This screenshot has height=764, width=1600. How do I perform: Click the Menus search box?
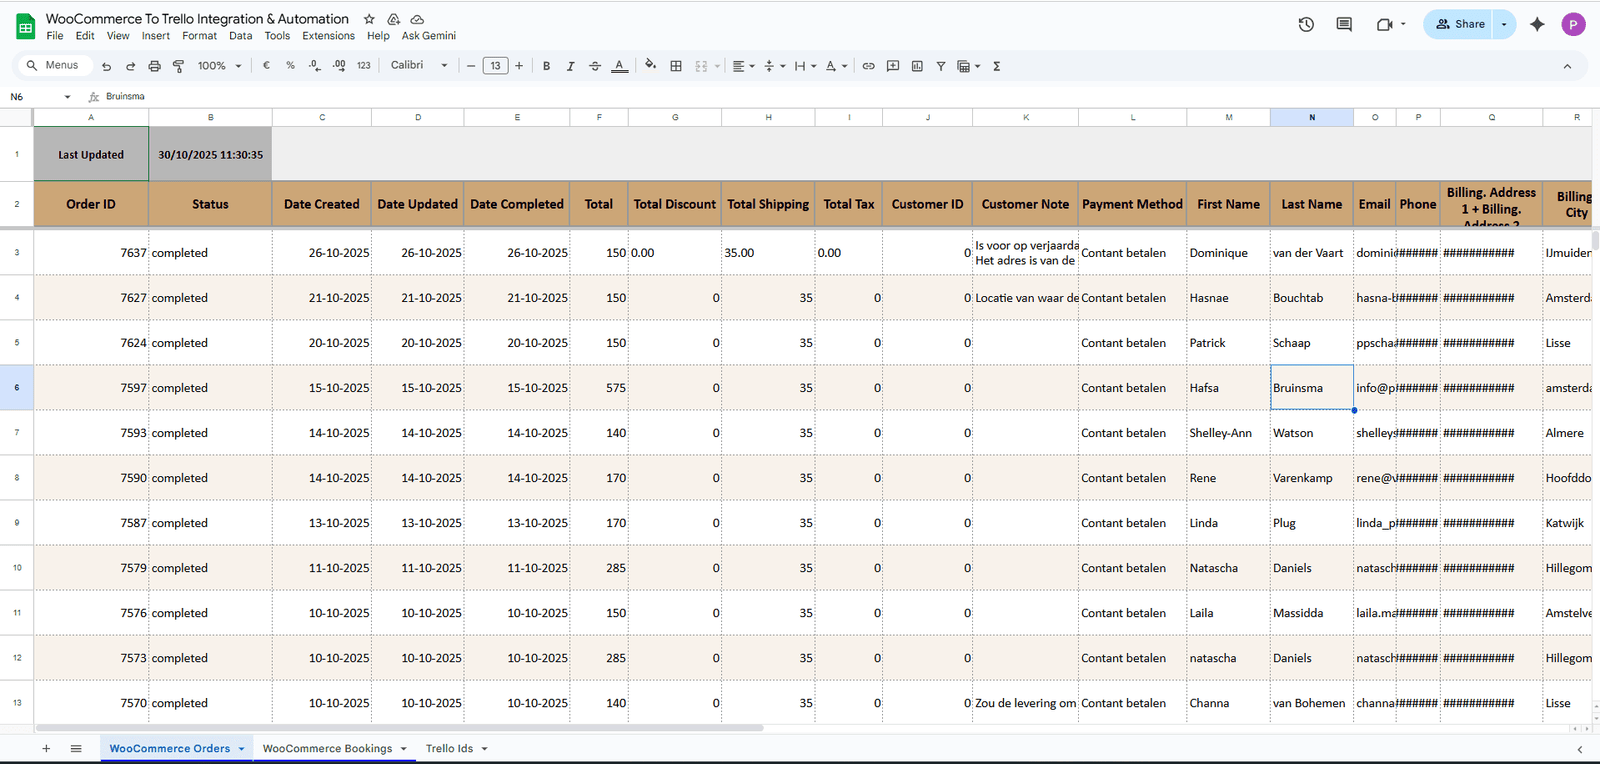click(x=54, y=65)
